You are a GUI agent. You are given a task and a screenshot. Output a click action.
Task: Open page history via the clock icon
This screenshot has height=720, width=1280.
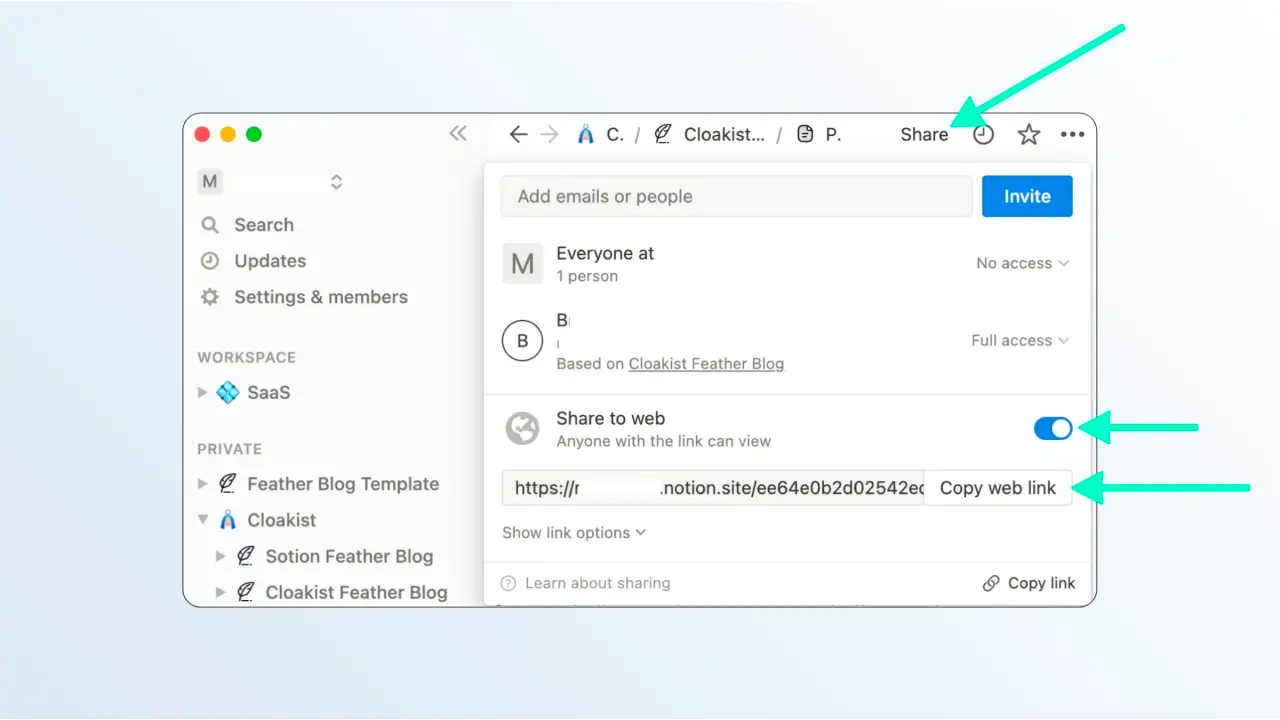click(x=984, y=133)
